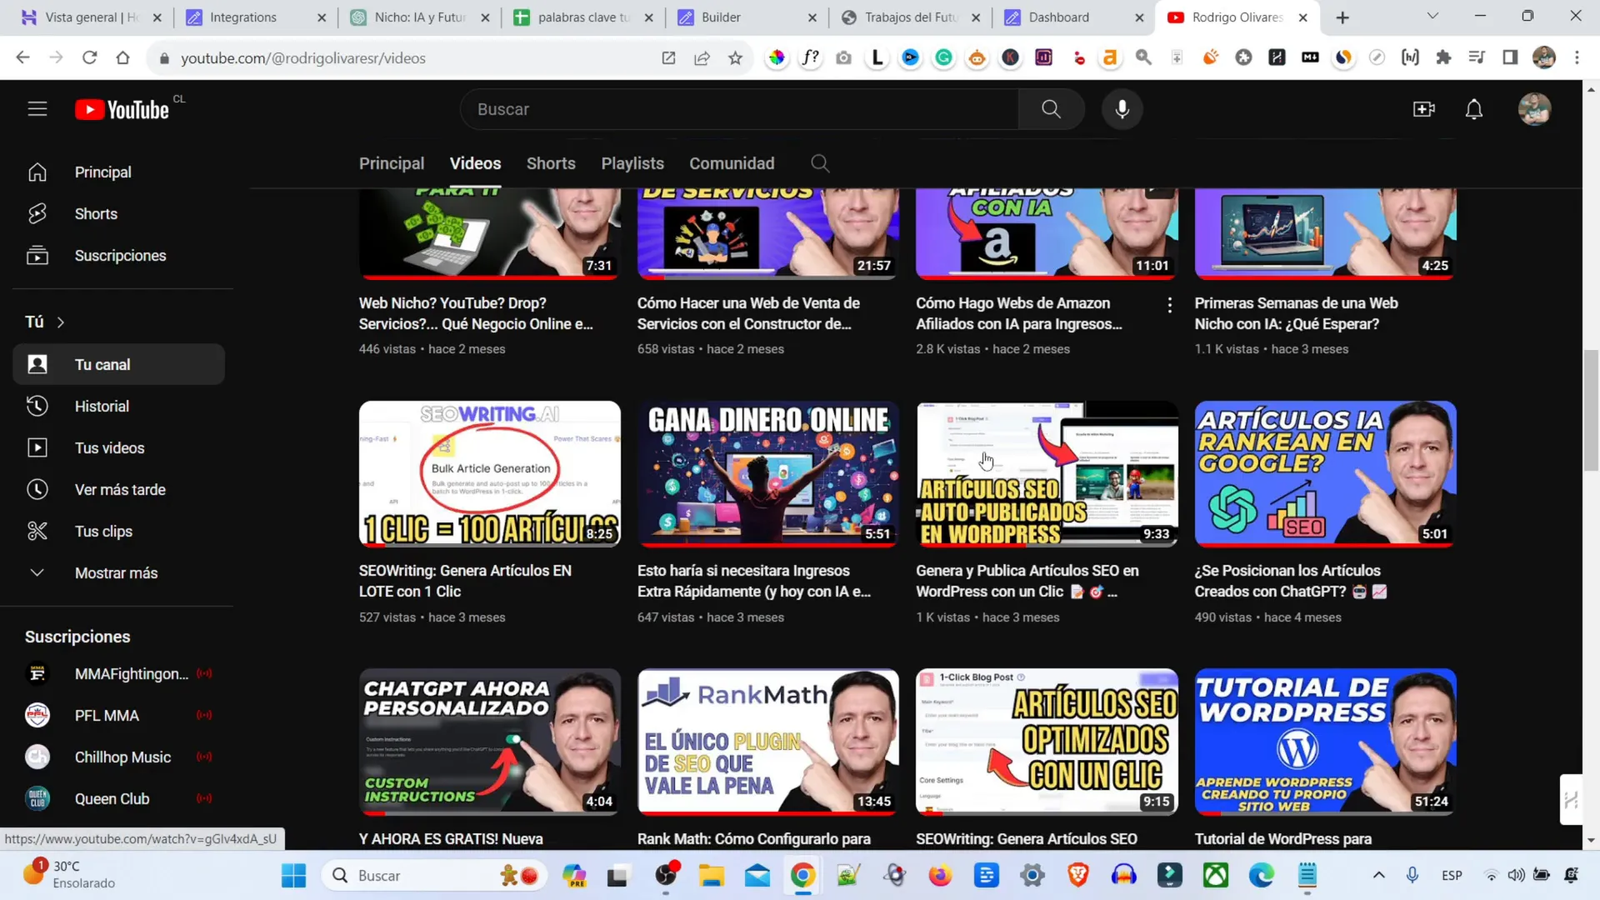The image size is (1600, 900).
Task: Open the GANA DINERO ONLINE video thumbnail
Action: tap(768, 473)
